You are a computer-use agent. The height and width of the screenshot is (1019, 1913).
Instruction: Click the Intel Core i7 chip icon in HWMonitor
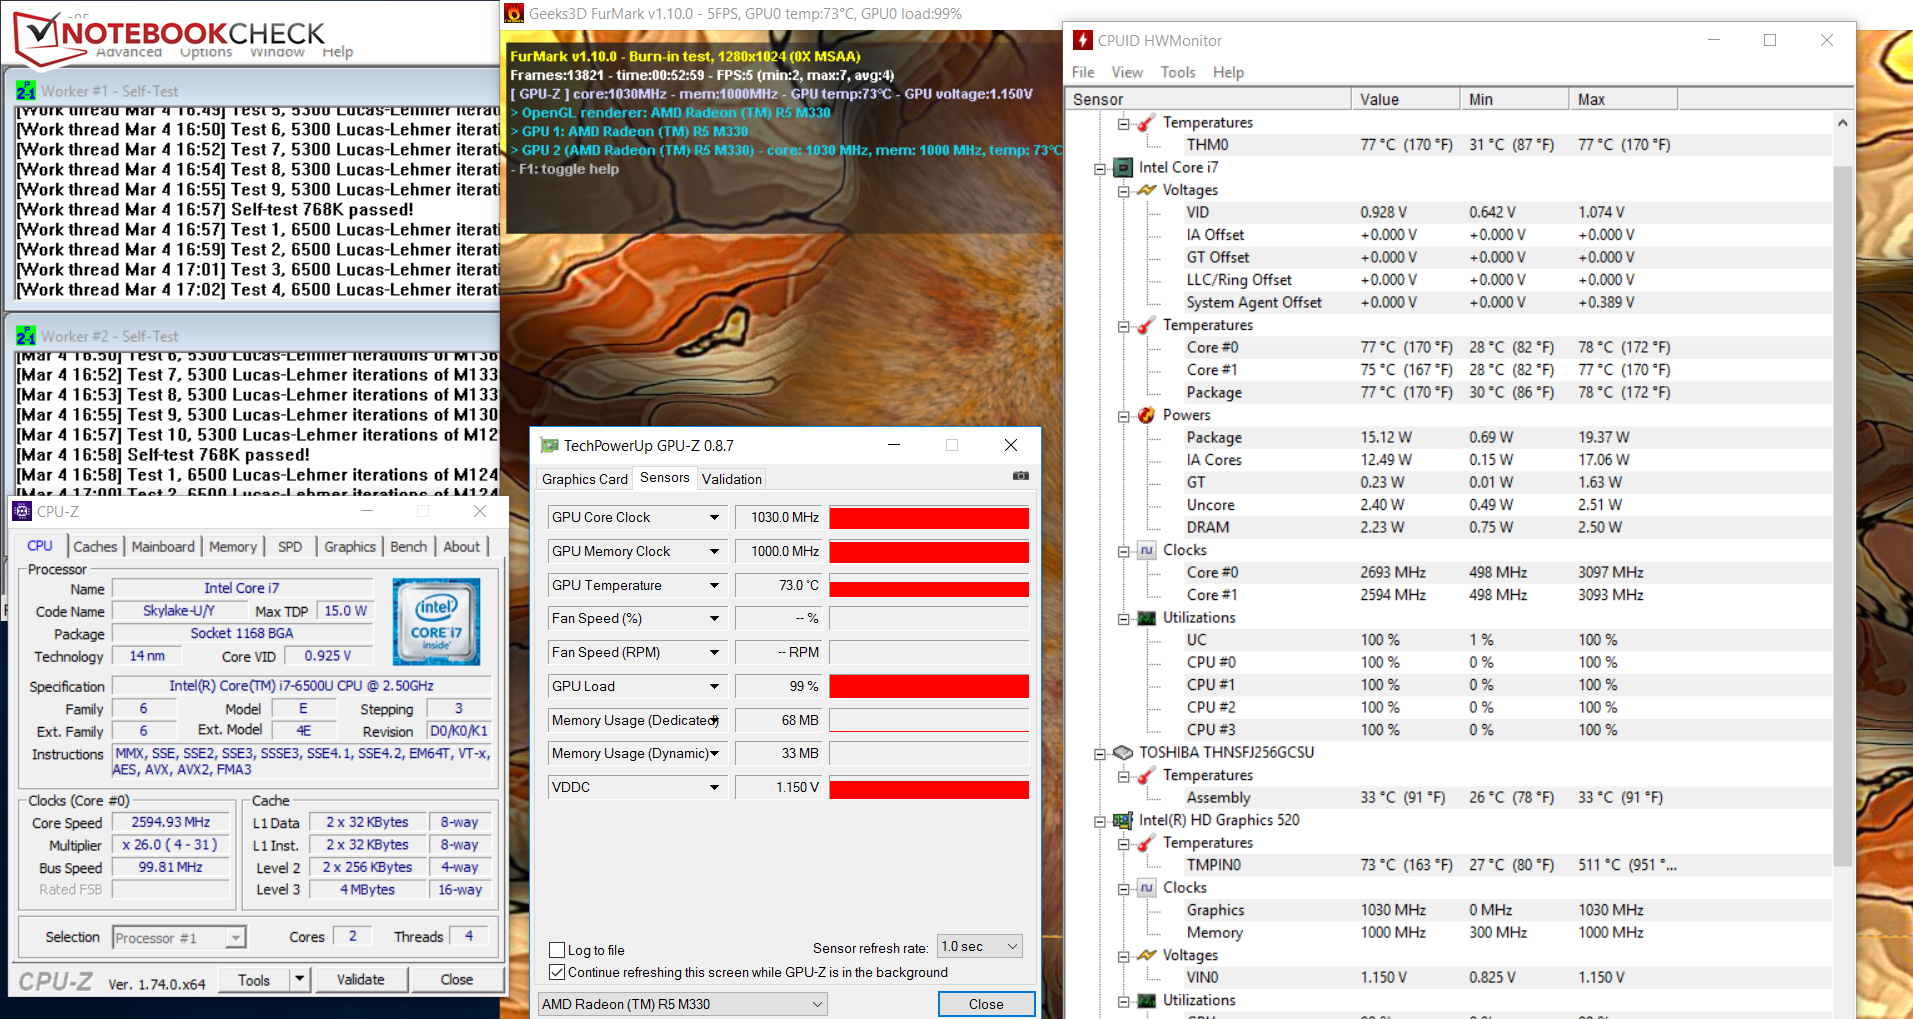coord(1123,167)
